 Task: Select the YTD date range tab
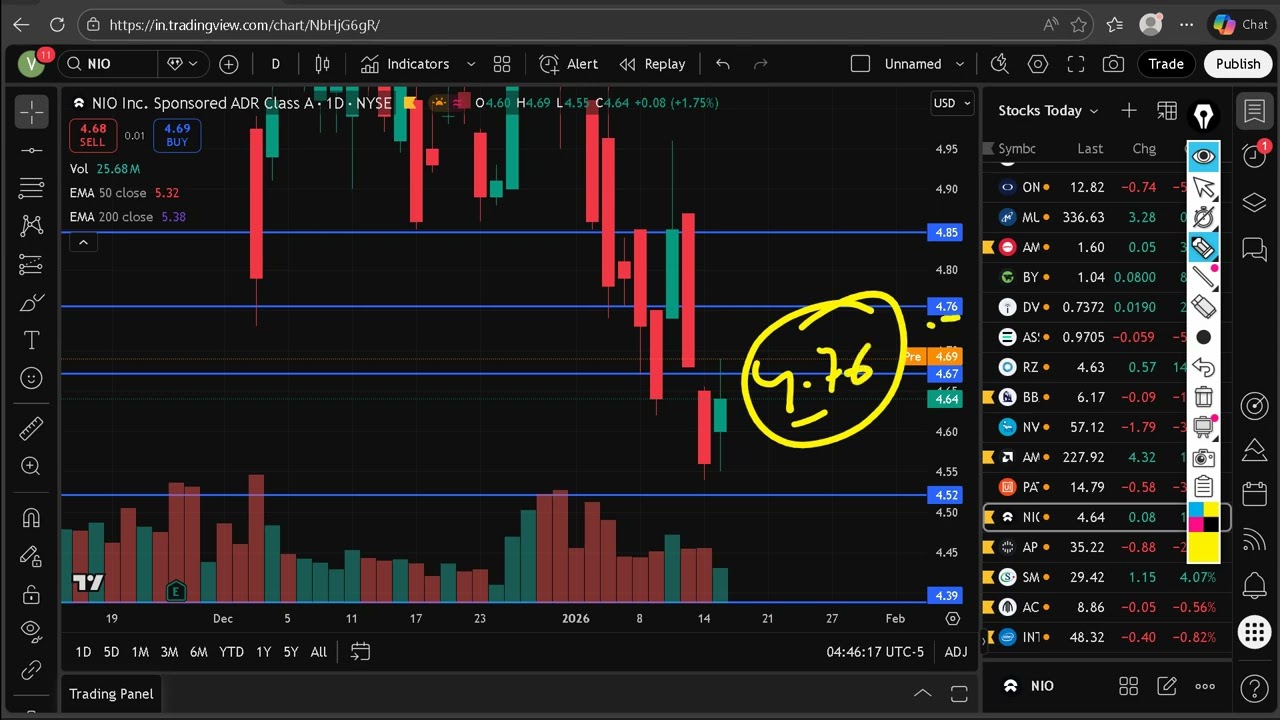click(x=231, y=652)
